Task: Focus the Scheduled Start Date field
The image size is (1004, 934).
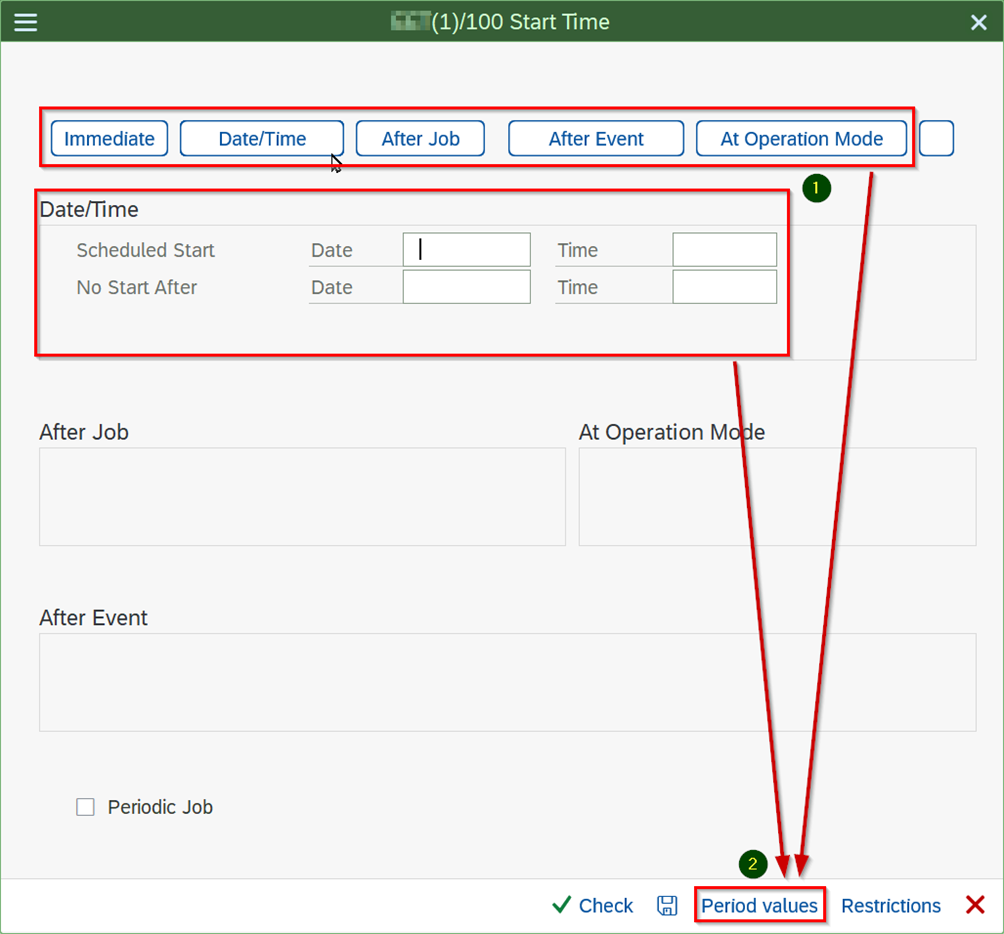Action: 466,250
